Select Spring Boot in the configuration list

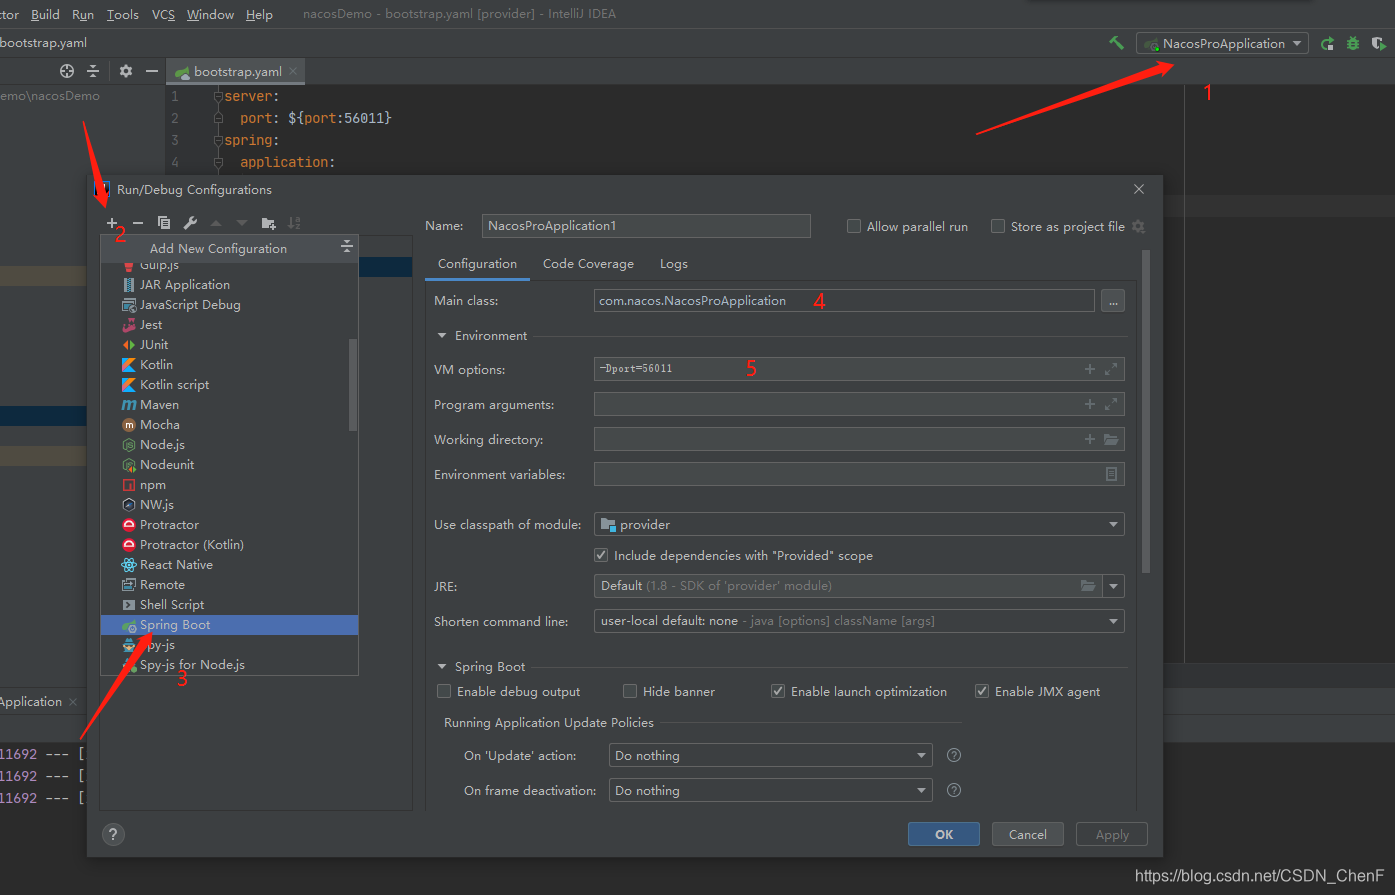tap(229, 625)
